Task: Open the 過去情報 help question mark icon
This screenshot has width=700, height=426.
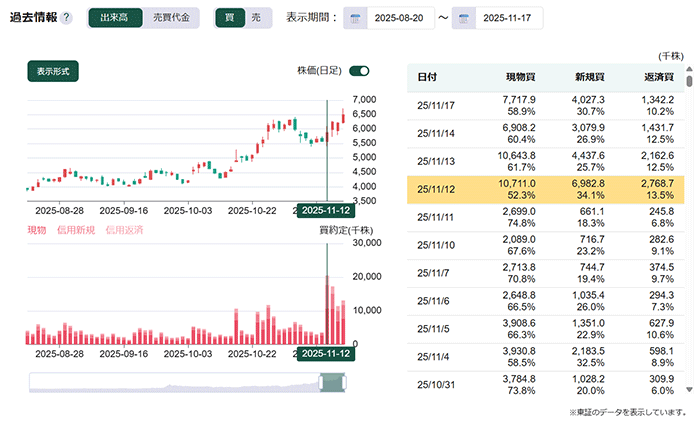Action: pyautogui.click(x=66, y=17)
